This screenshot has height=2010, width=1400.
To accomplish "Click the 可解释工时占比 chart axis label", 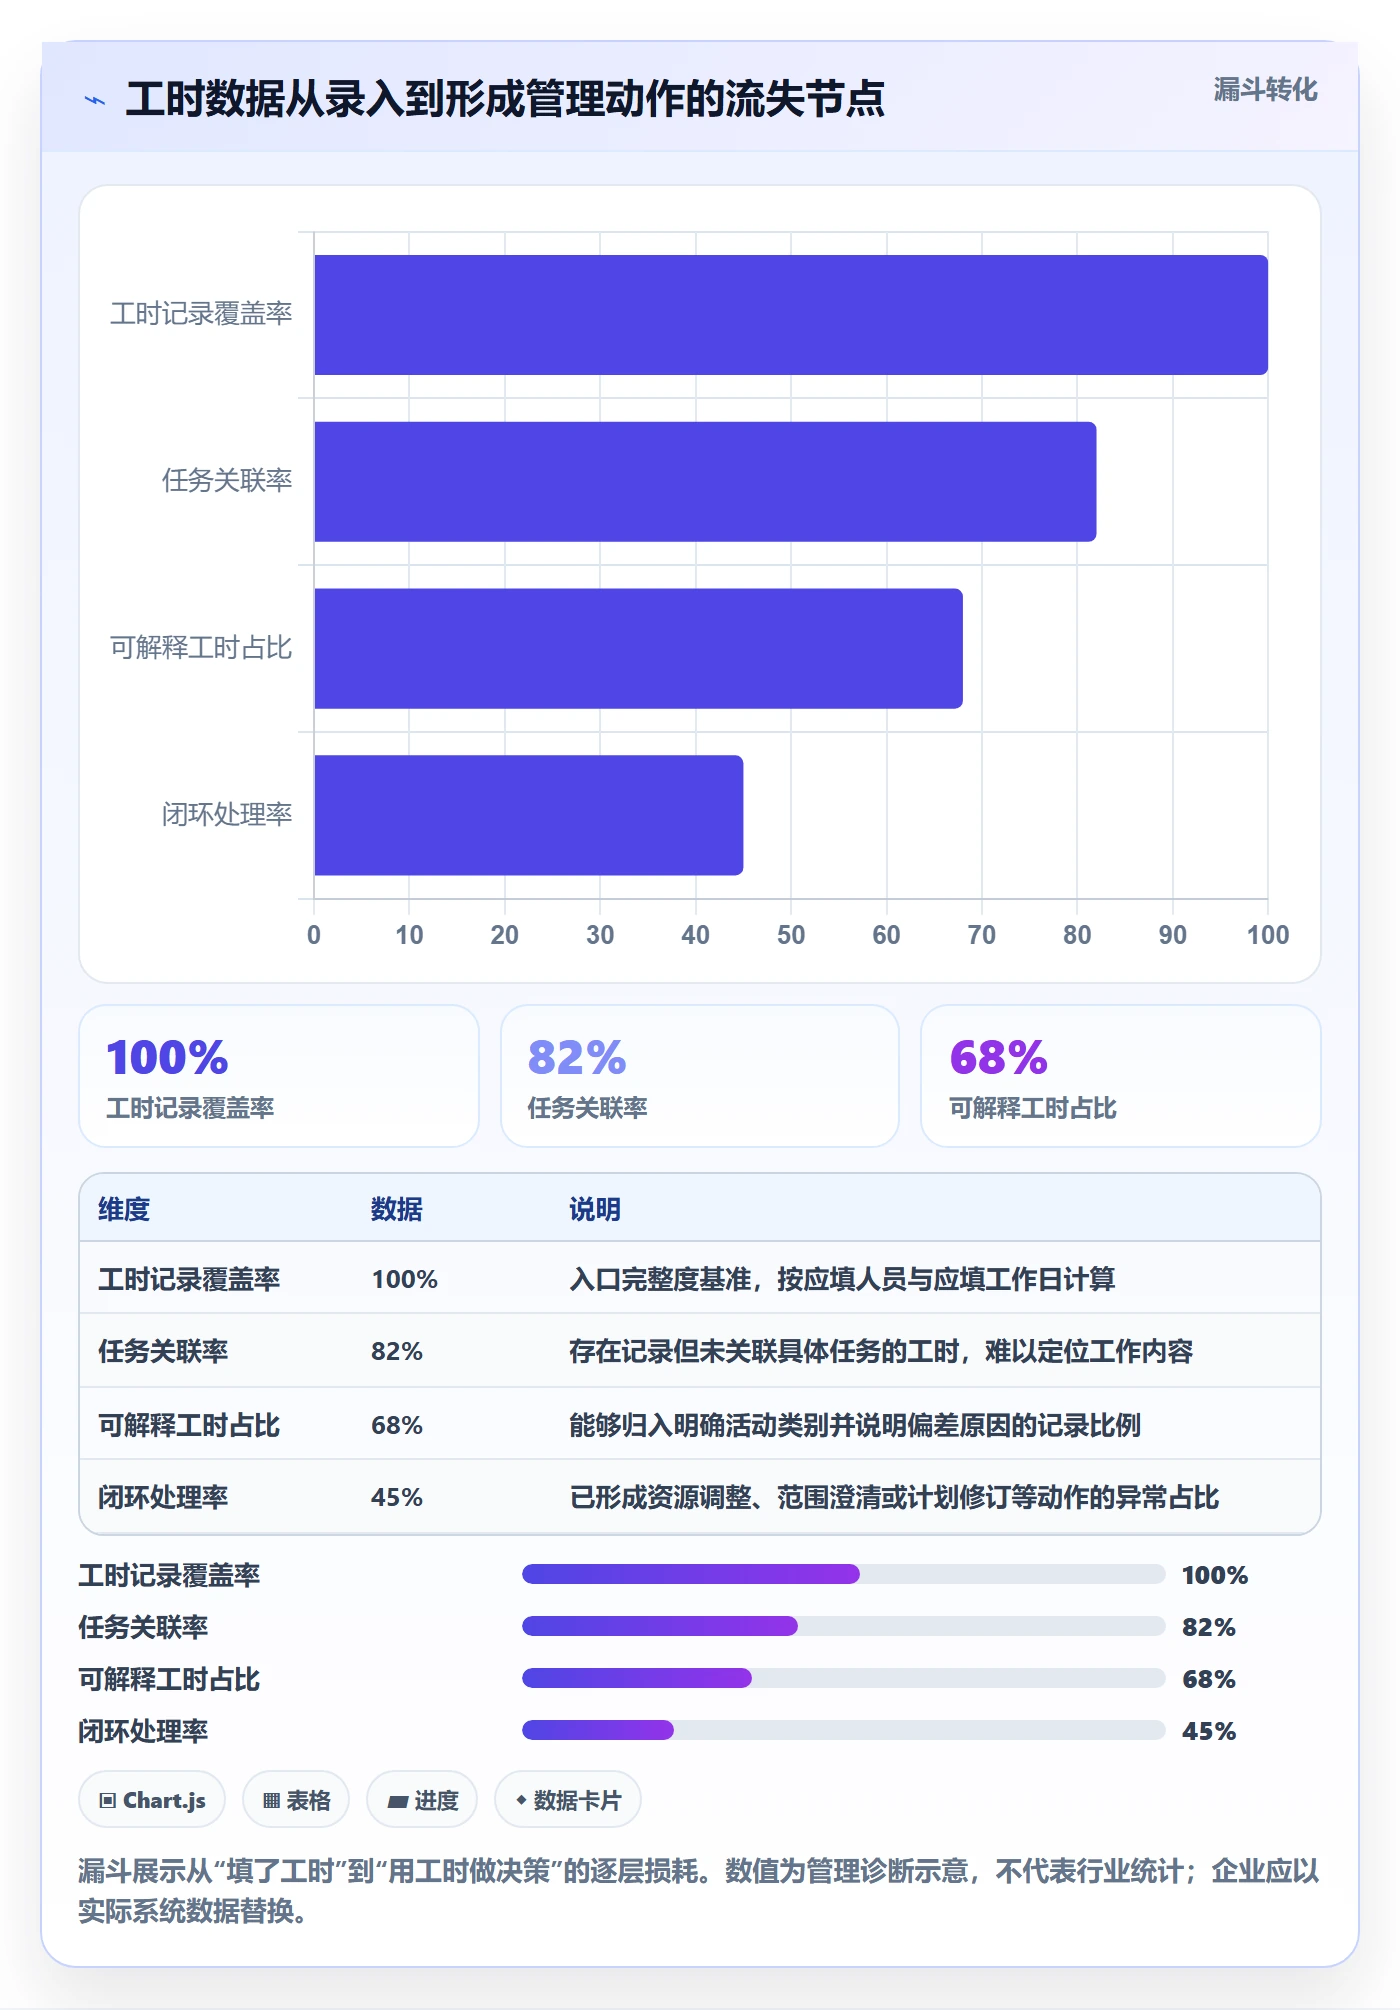I will click(201, 648).
